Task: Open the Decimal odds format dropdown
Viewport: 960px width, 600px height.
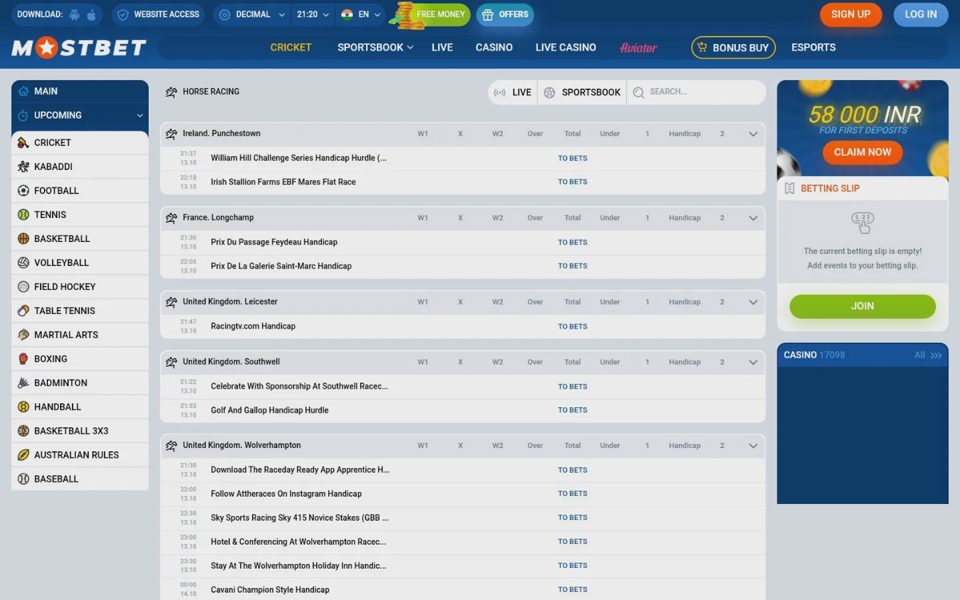Action: pyautogui.click(x=252, y=15)
